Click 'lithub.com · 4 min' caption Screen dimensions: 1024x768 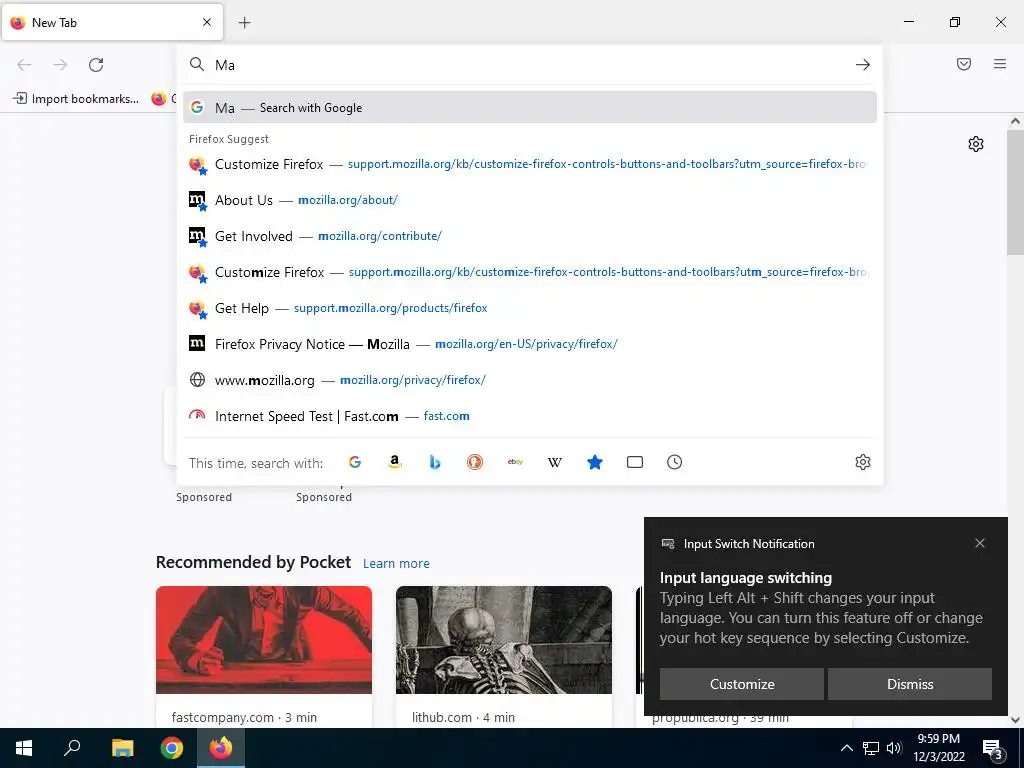(463, 717)
